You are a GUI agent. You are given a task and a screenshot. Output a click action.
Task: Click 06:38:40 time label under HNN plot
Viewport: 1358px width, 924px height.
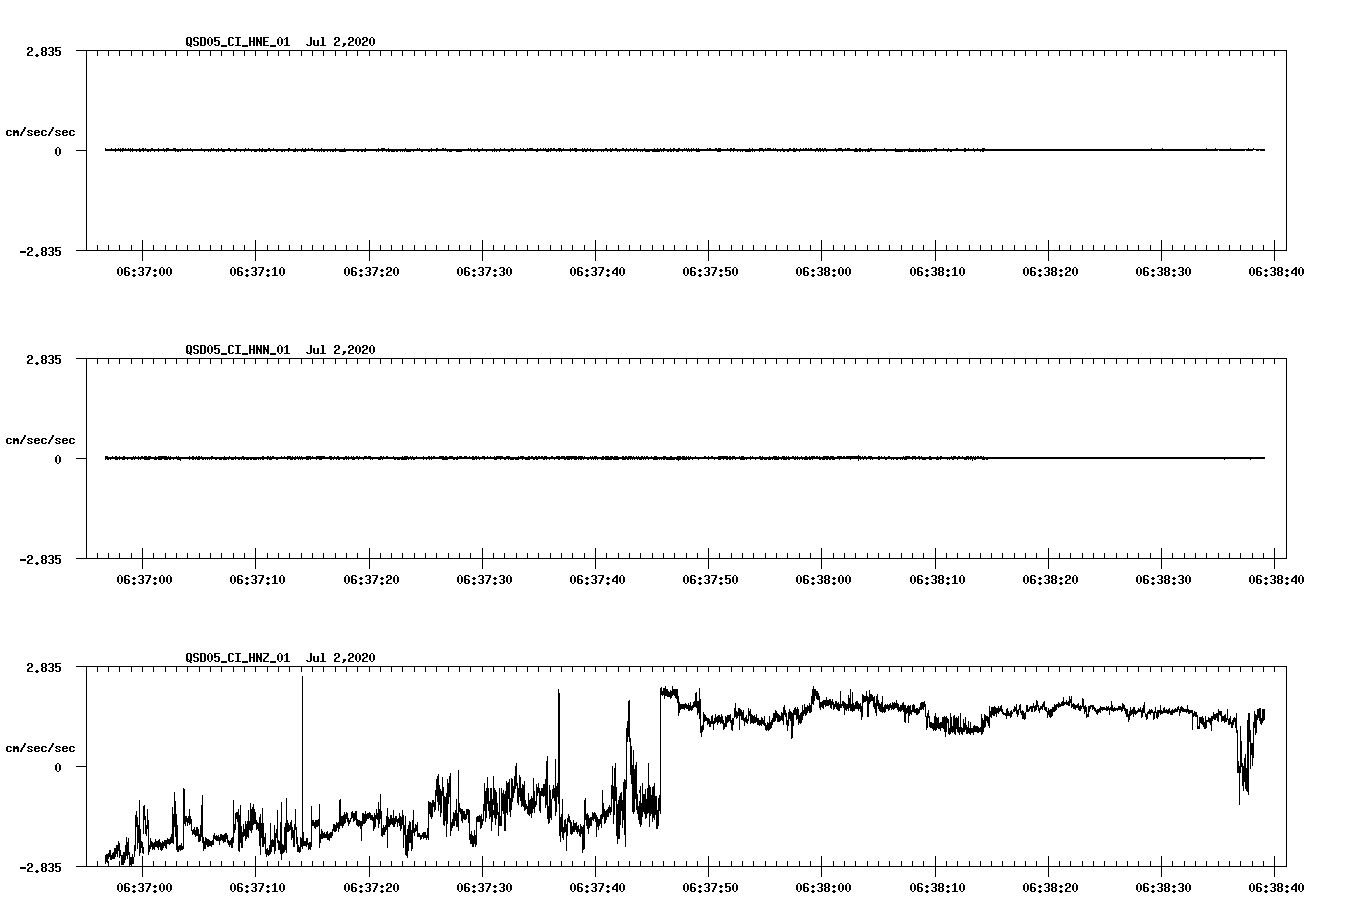pyautogui.click(x=1275, y=579)
